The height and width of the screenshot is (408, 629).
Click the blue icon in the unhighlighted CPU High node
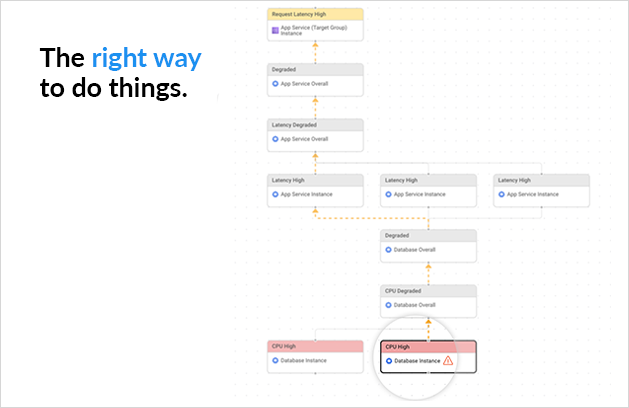point(276,360)
